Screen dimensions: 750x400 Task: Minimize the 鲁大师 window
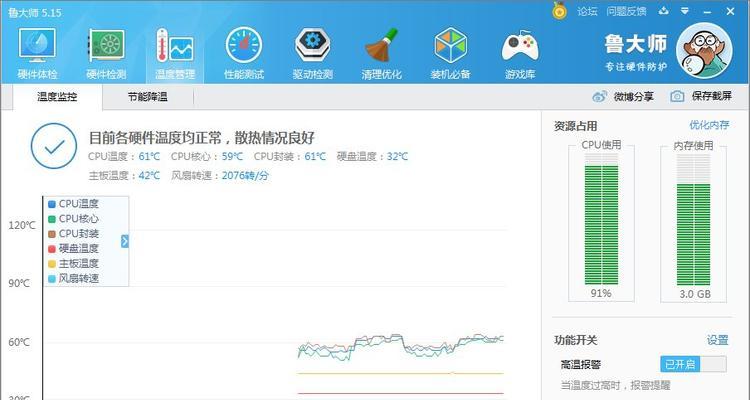707,11
